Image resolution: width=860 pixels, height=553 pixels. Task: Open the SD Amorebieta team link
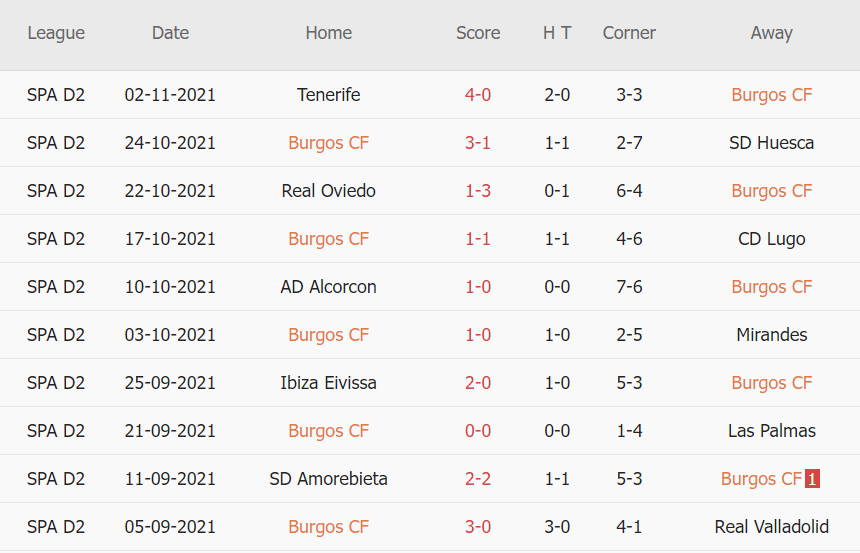tap(328, 479)
